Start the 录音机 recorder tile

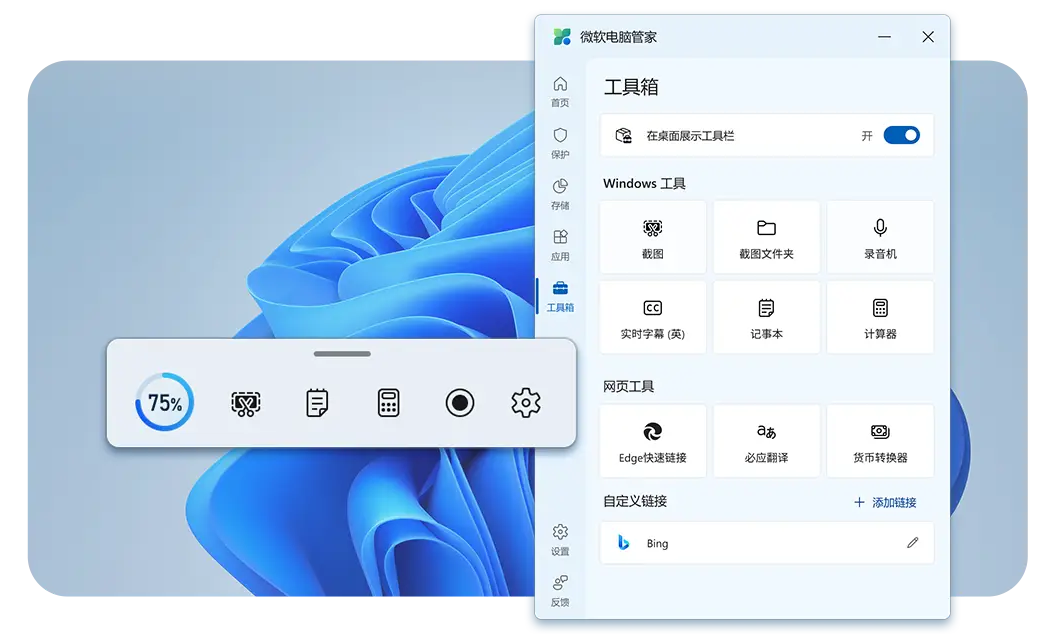tap(880, 237)
